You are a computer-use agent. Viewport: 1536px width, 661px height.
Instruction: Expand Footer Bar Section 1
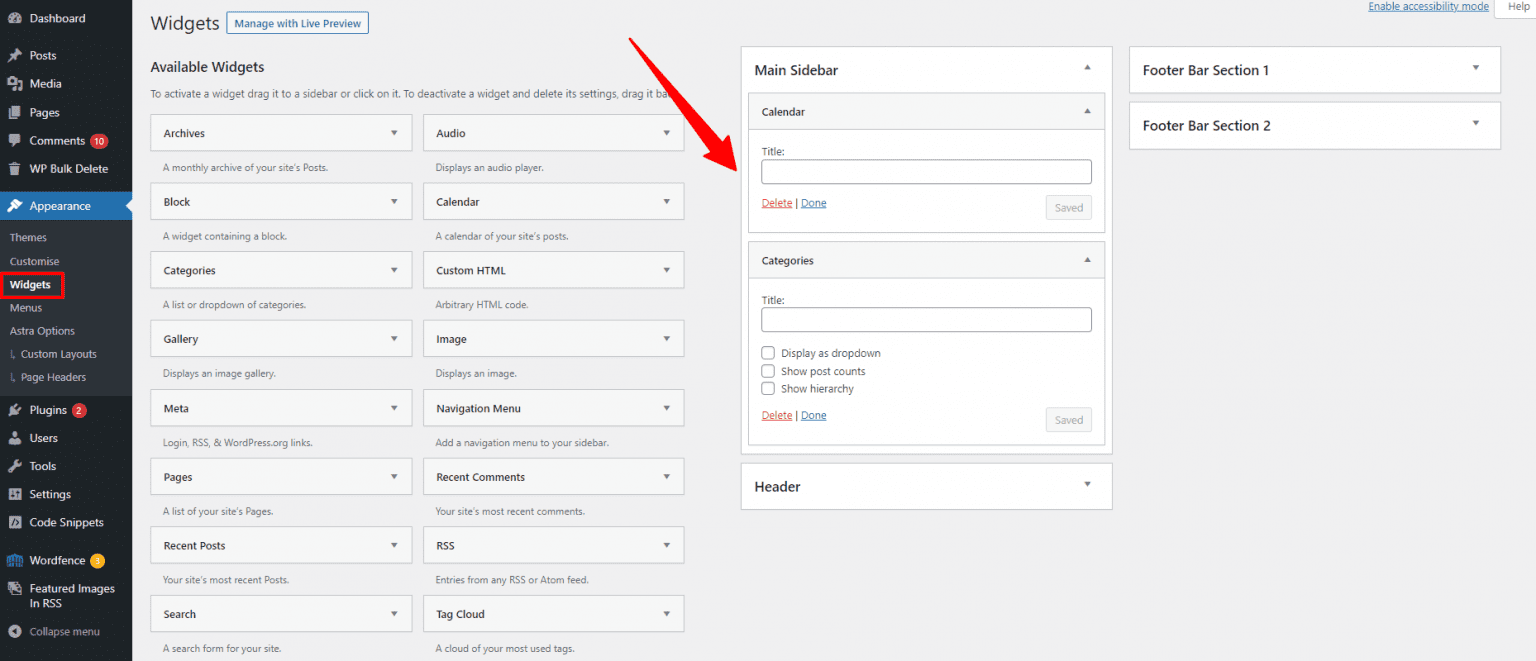click(x=1475, y=69)
